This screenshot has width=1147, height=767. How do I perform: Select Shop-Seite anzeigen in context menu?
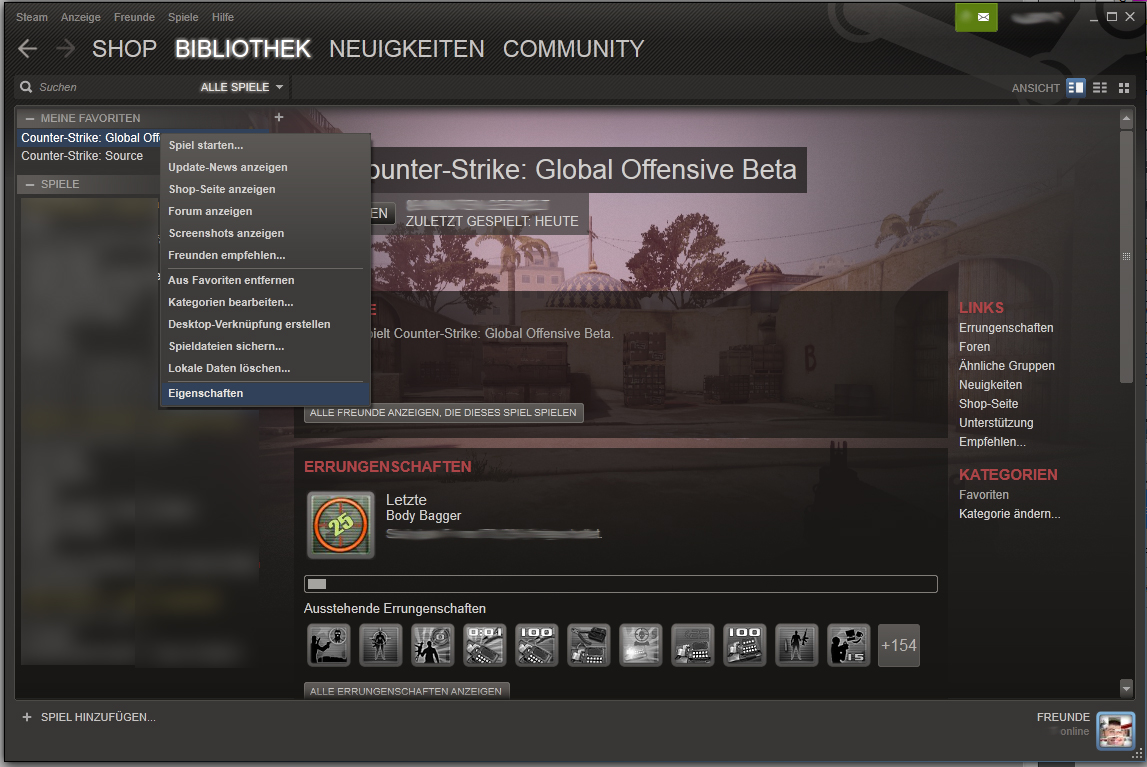(265, 189)
